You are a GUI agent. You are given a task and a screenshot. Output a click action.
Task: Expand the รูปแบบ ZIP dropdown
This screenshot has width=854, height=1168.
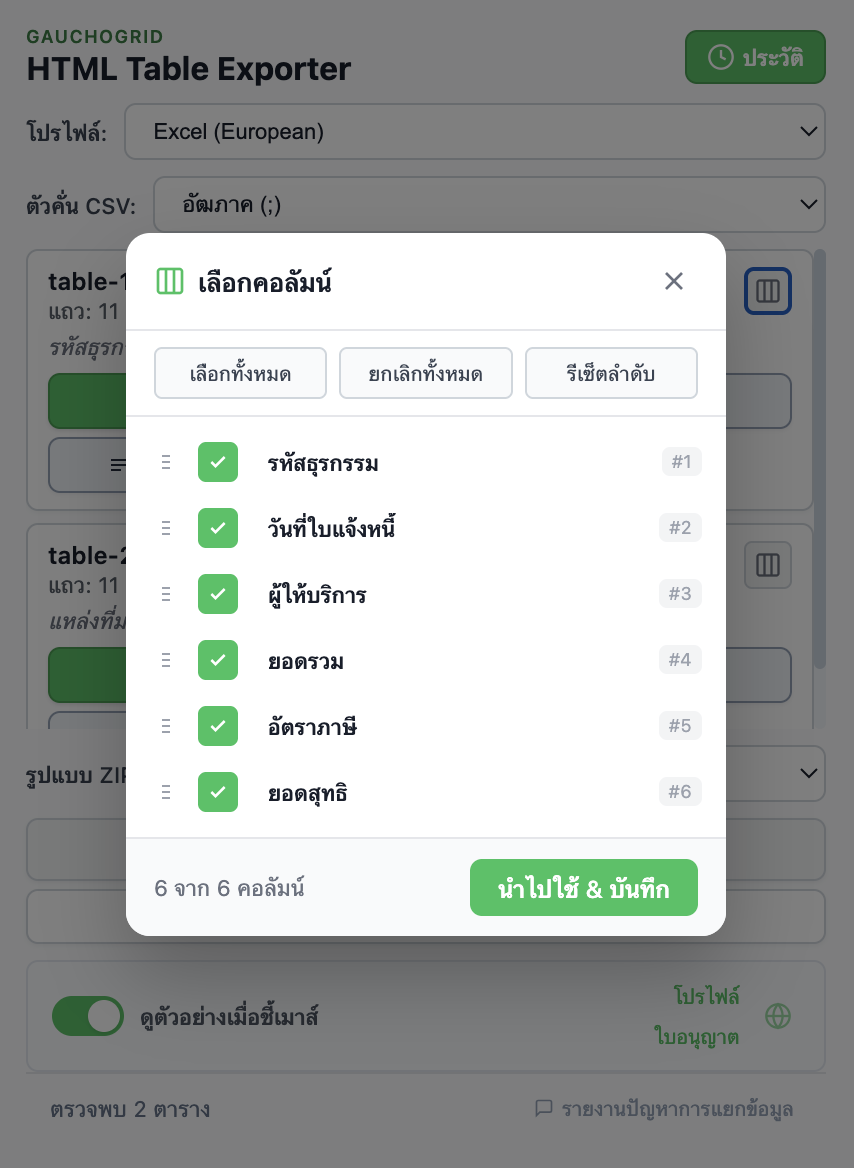808,774
